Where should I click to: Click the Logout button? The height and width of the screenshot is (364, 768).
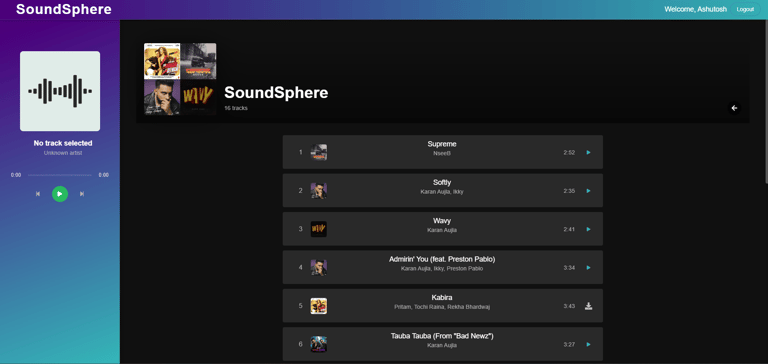(745, 9)
